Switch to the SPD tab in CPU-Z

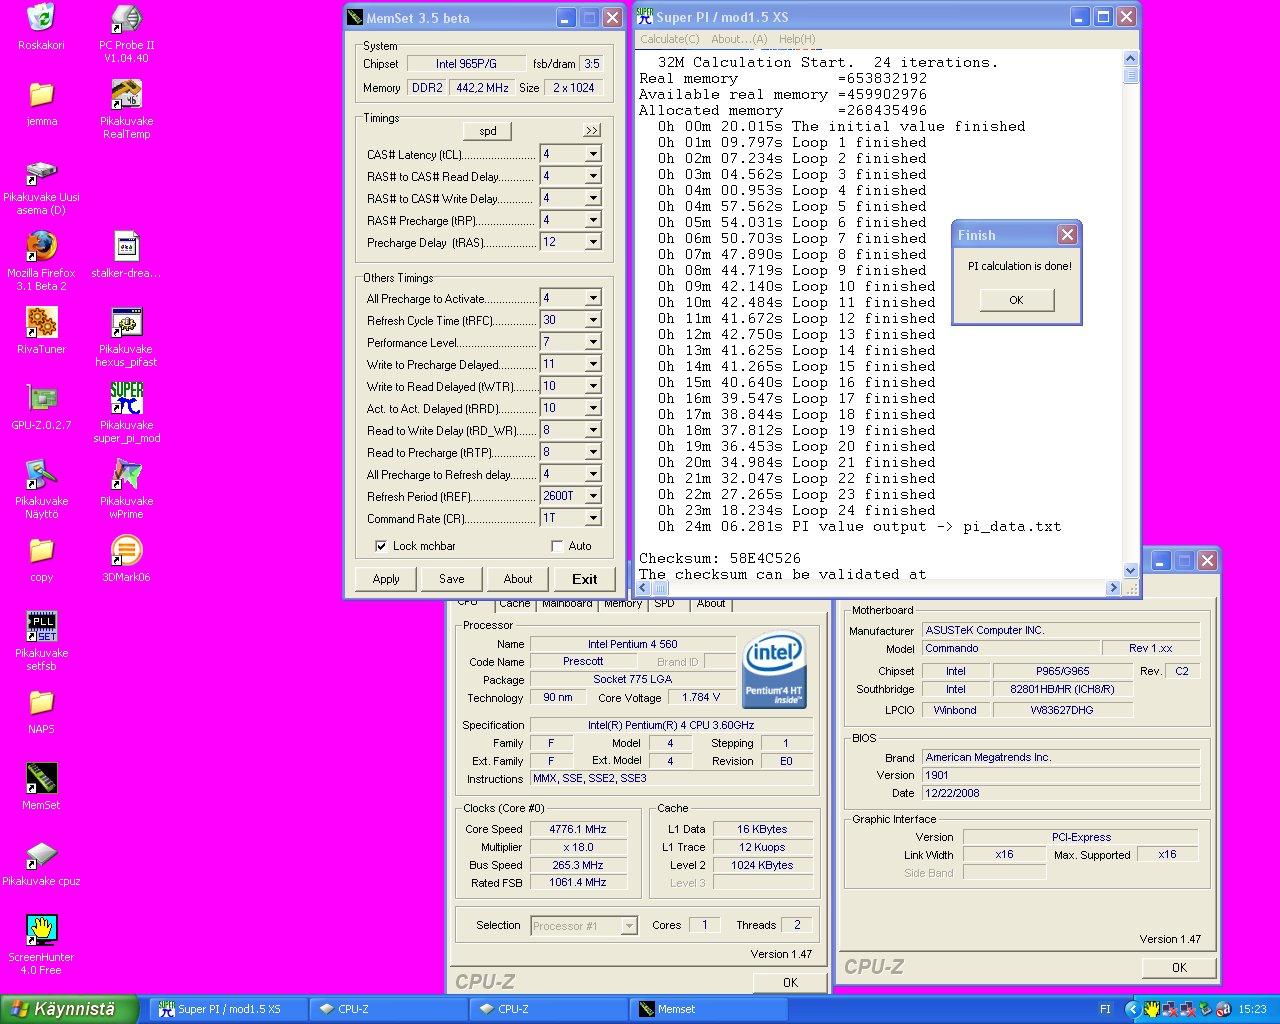(664, 604)
